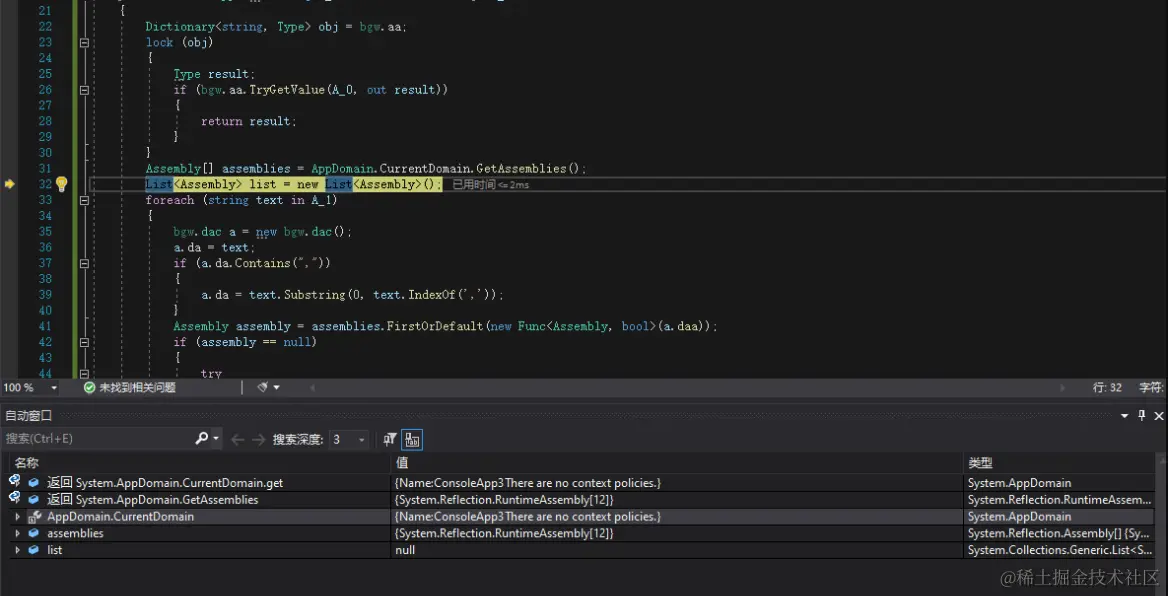The width and height of the screenshot is (1168, 596).
Task: Click the 自动窗口 panel title
Action: (29, 416)
